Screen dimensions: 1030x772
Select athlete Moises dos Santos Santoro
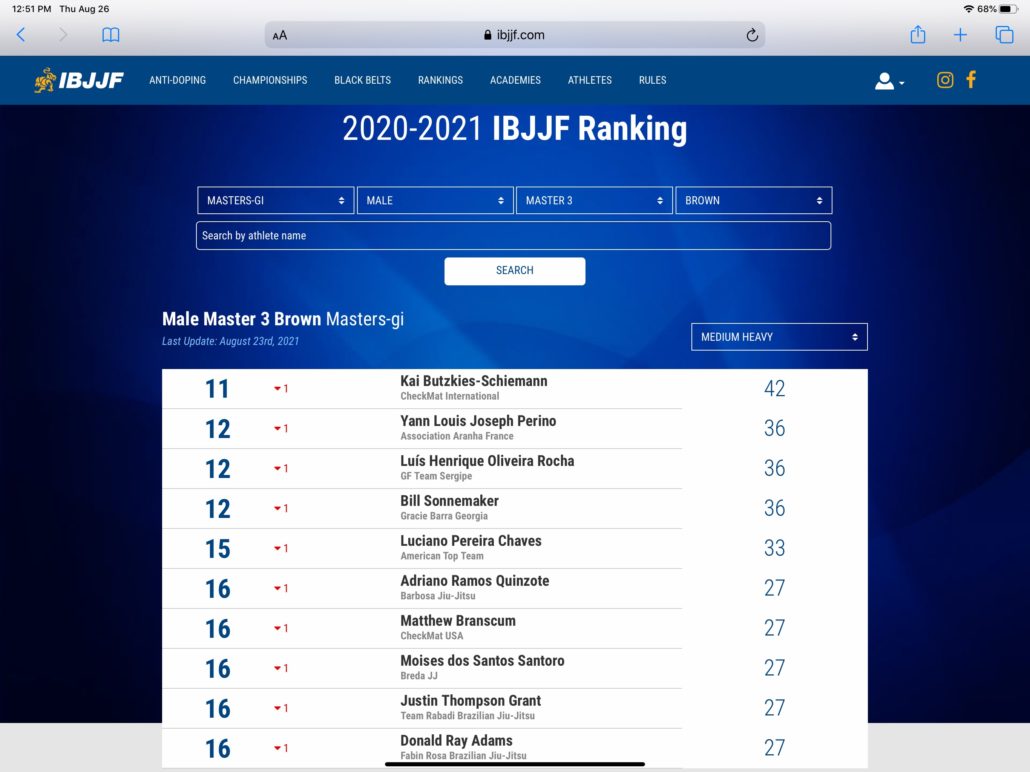(482, 661)
